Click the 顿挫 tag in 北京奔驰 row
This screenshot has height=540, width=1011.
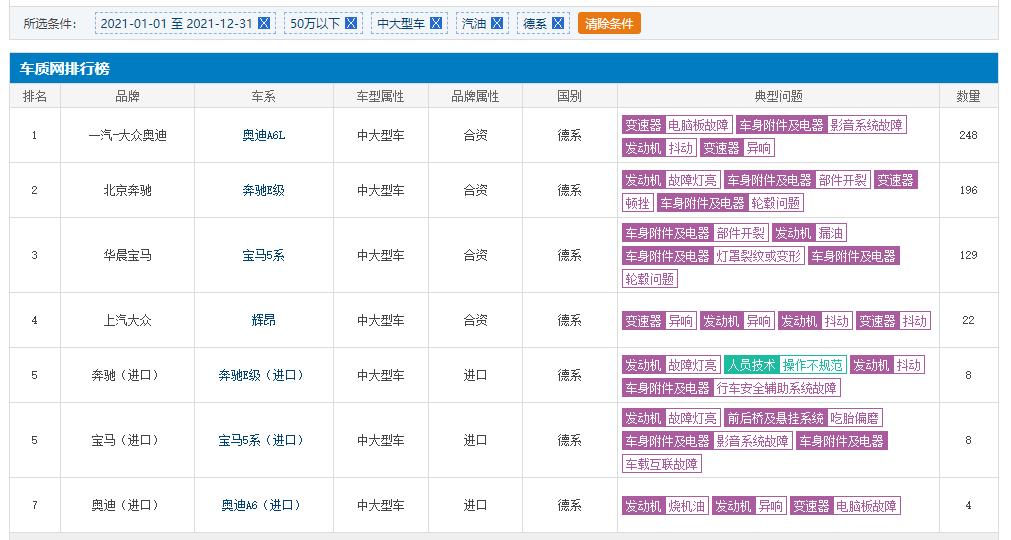click(638, 203)
